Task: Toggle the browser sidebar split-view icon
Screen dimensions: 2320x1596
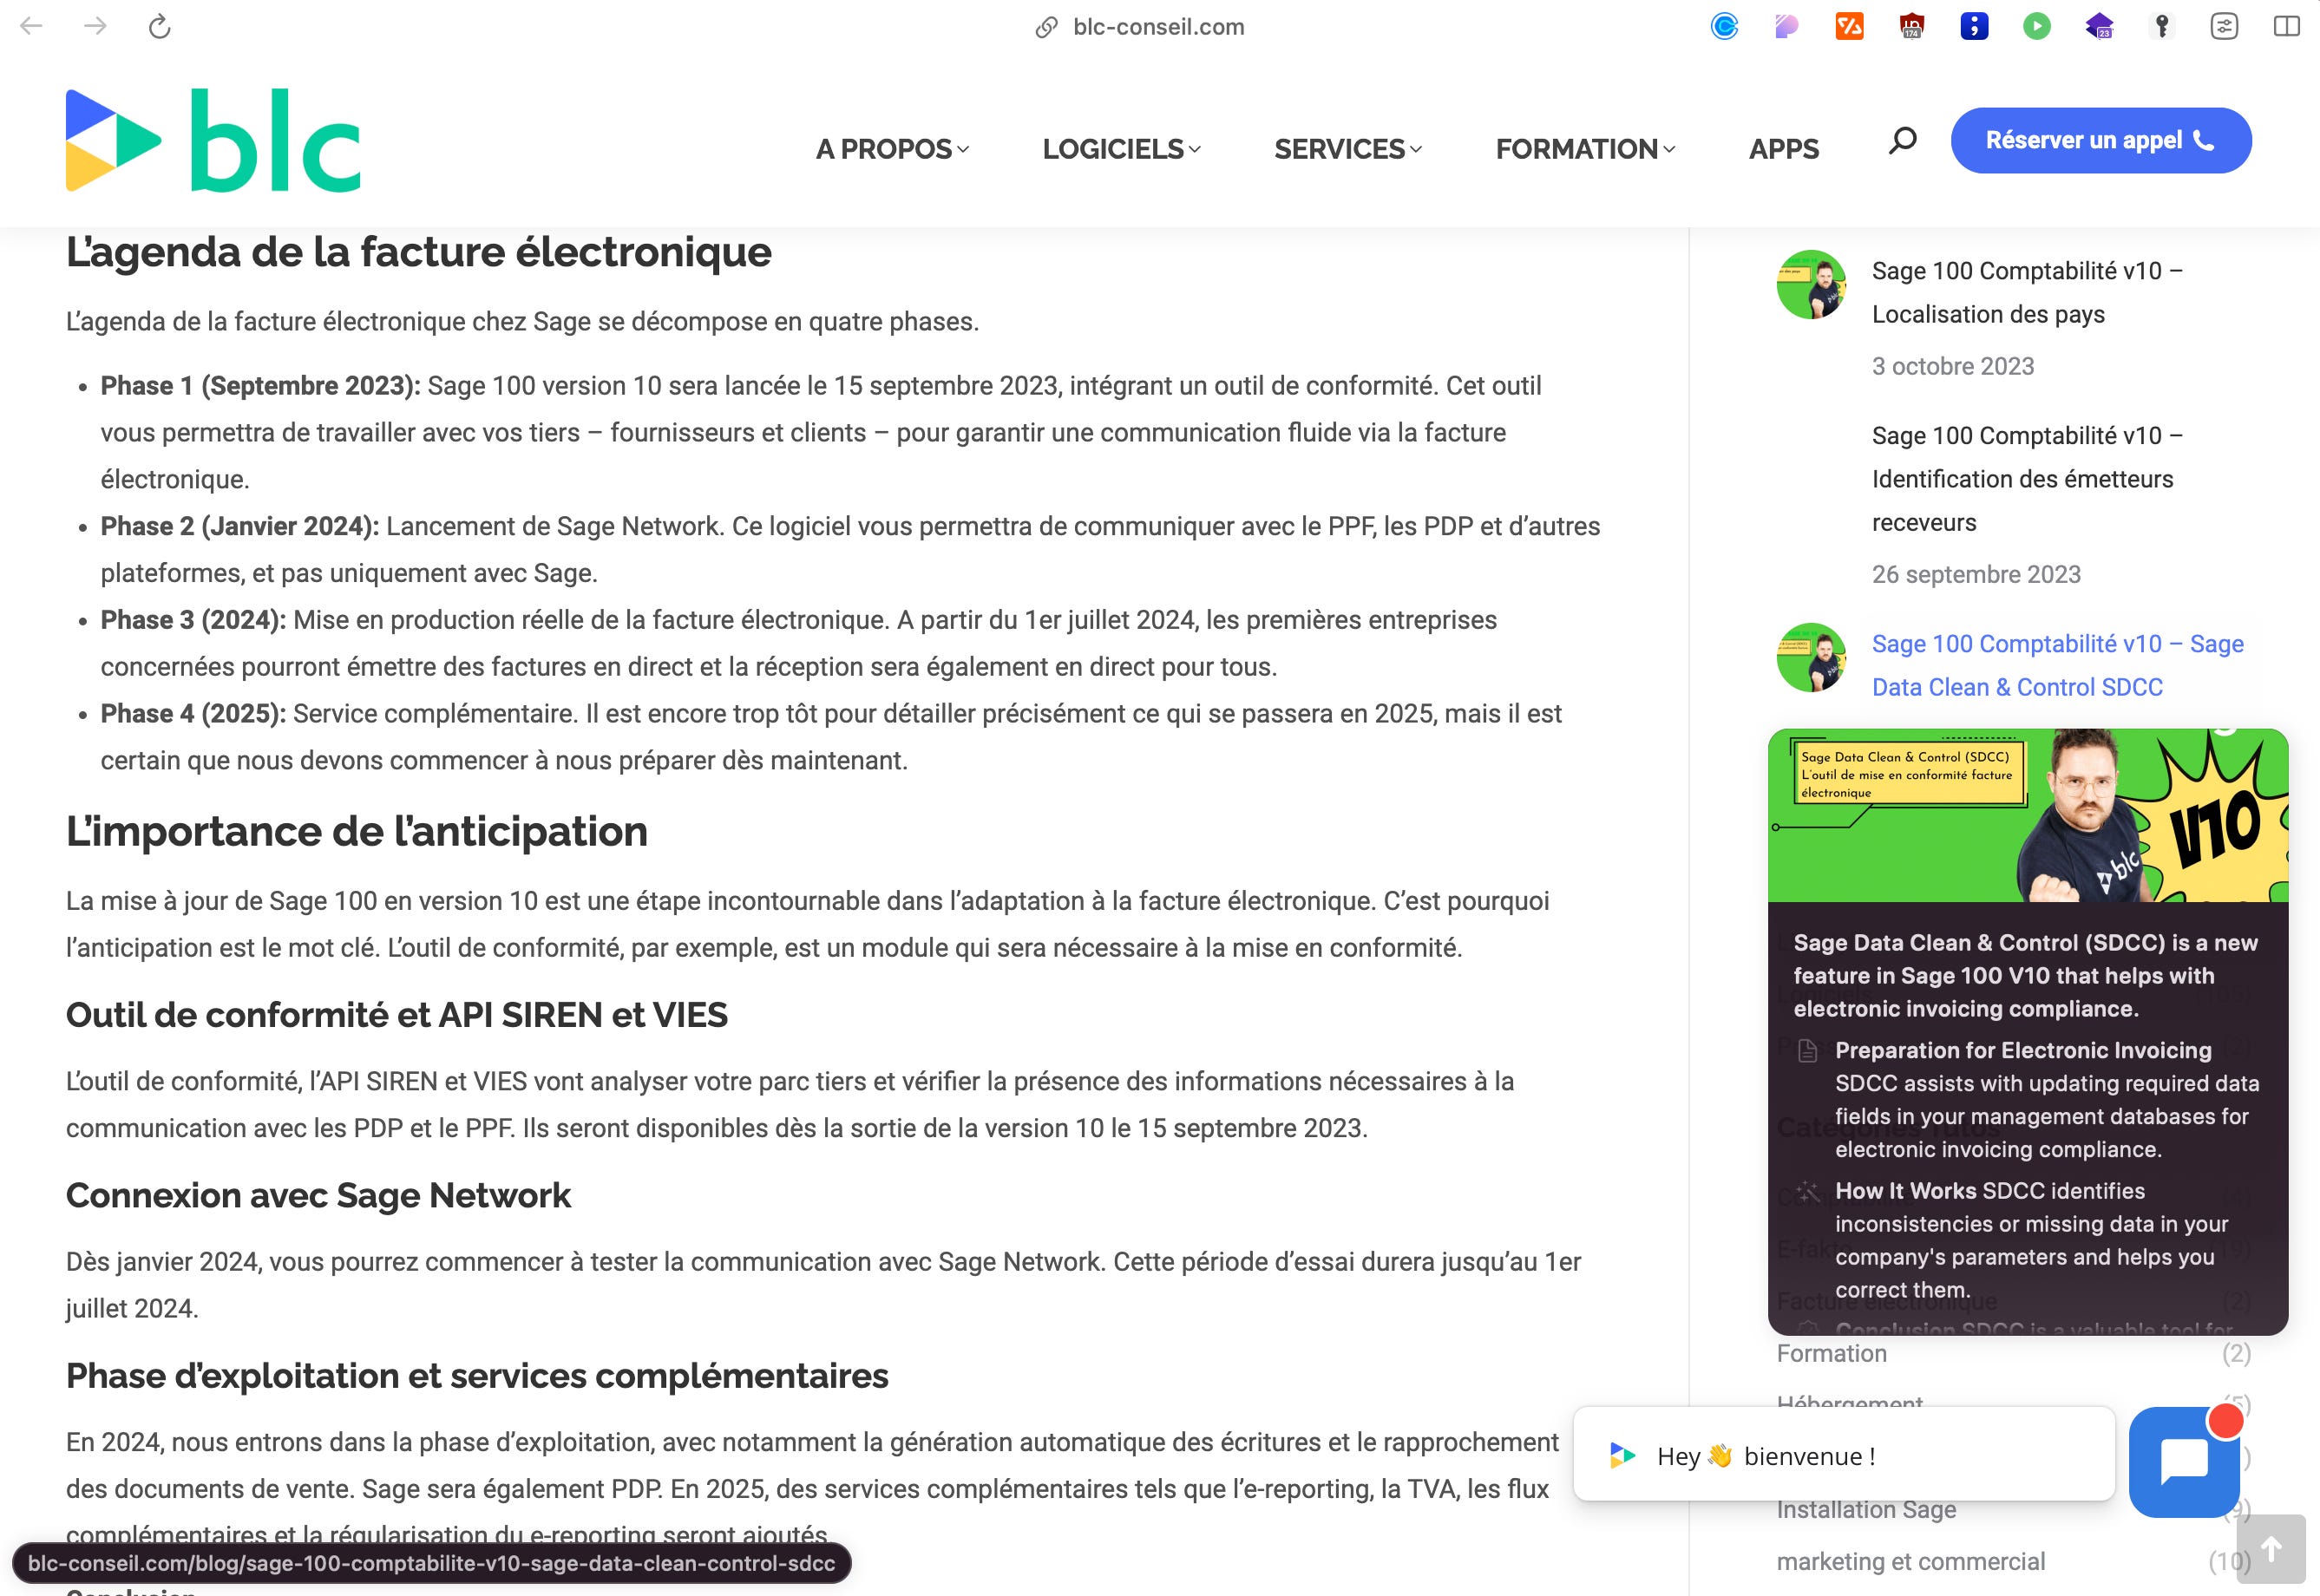Action: click(2287, 26)
